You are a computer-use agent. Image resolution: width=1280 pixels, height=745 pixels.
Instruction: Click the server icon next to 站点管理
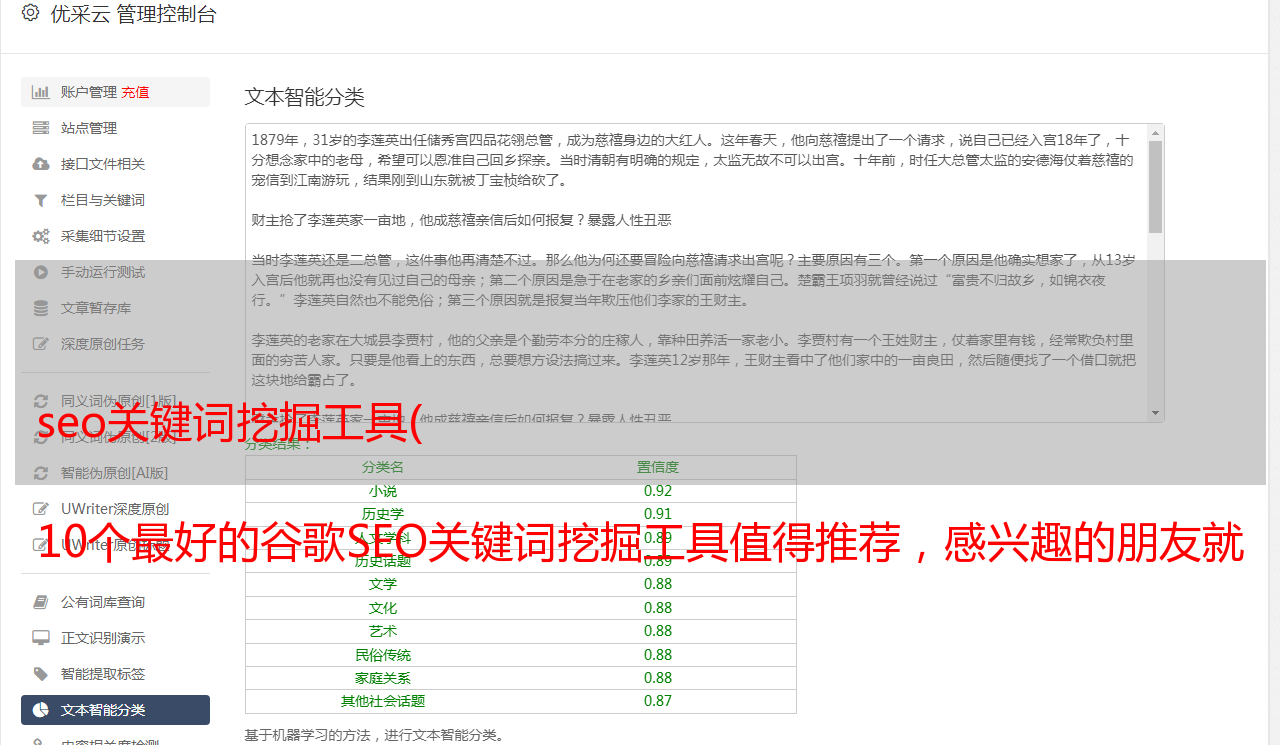click(41, 128)
